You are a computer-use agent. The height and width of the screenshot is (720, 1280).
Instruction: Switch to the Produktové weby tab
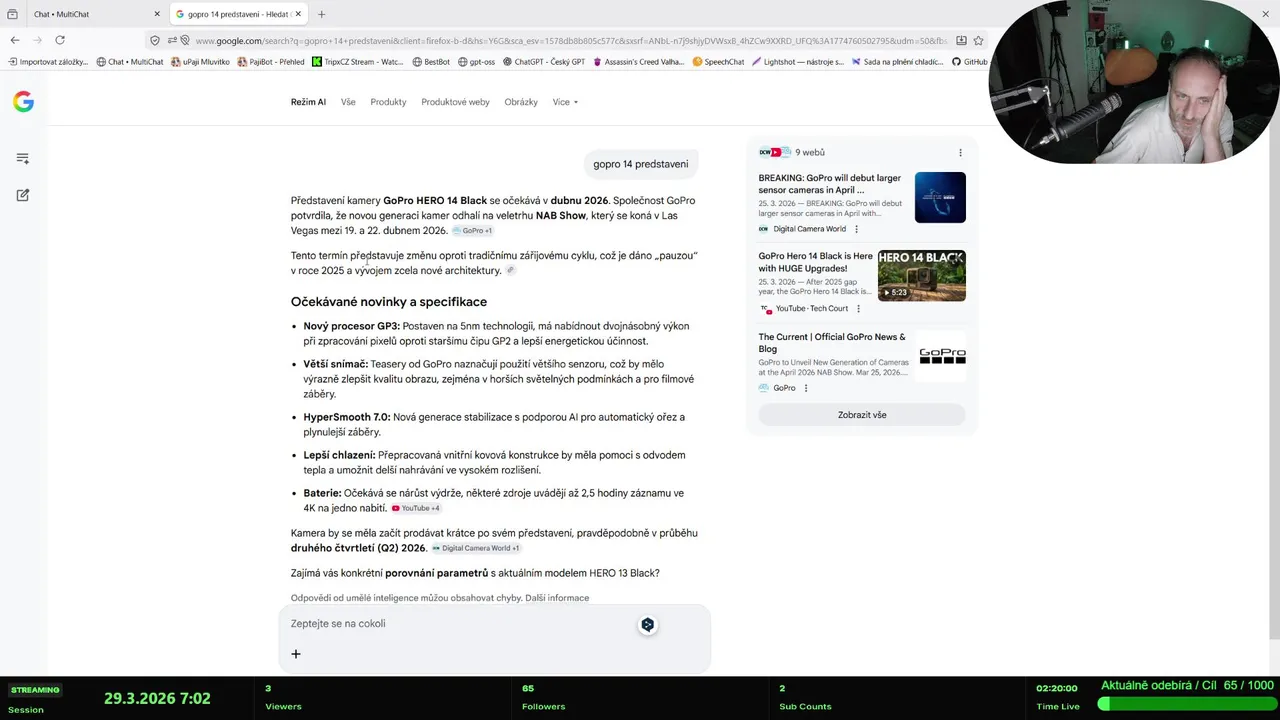[x=455, y=102]
